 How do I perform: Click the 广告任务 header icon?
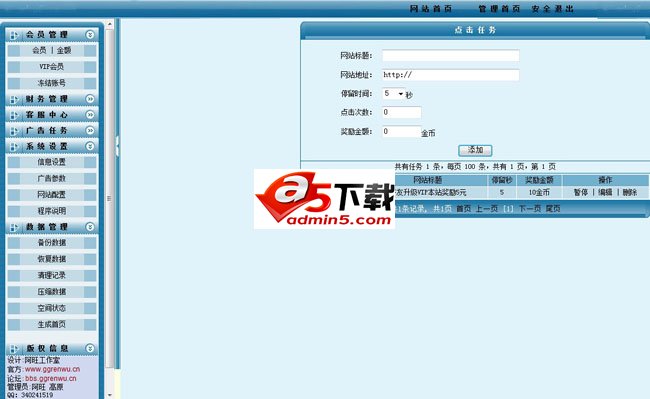15,131
